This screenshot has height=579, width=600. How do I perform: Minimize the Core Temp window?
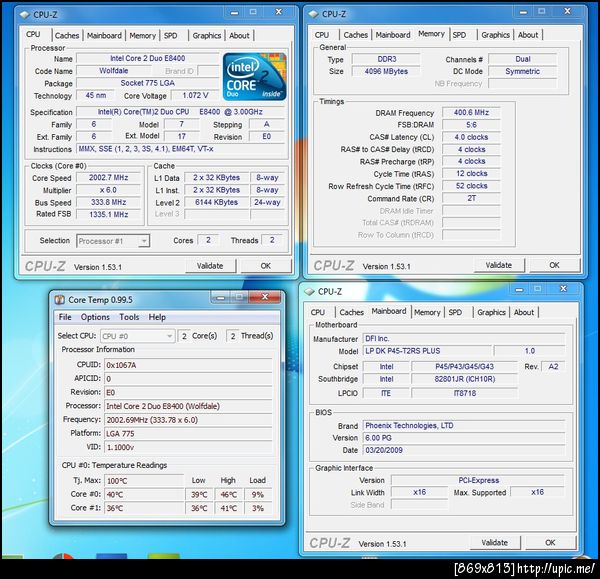[220, 297]
